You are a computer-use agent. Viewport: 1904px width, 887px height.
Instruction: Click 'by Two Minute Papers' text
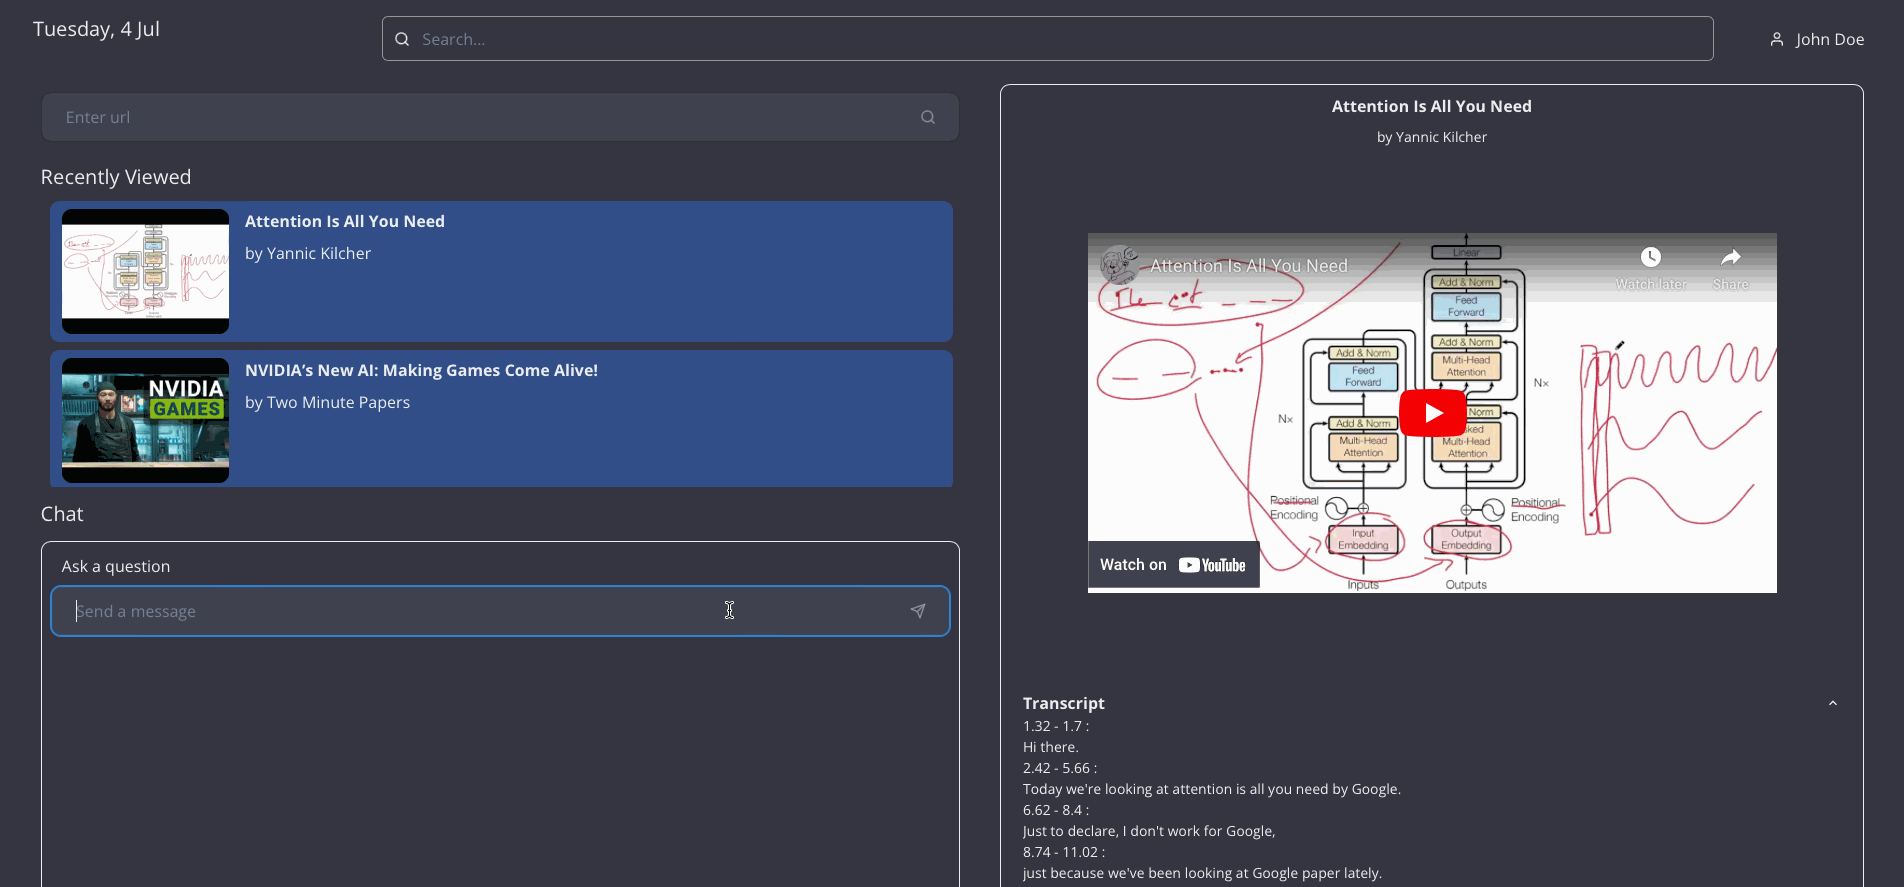tap(327, 402)
